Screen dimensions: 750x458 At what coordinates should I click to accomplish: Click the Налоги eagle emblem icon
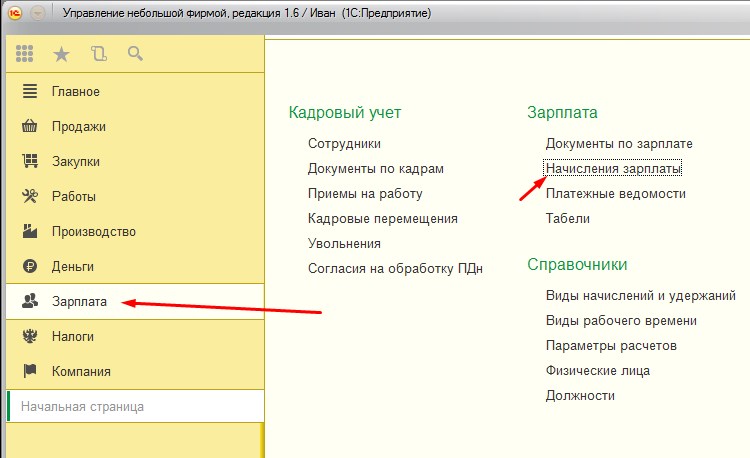coord(30,336)
